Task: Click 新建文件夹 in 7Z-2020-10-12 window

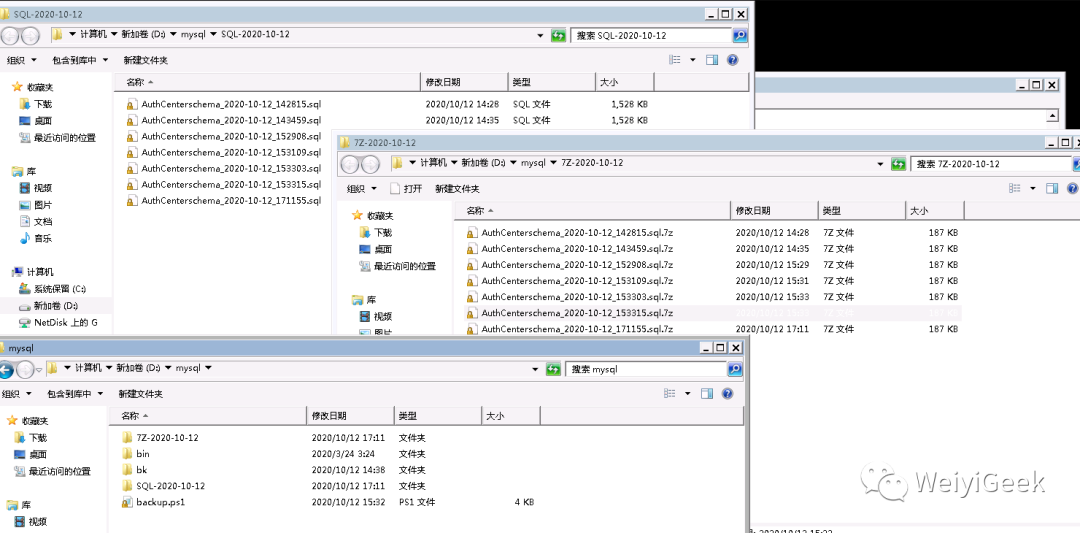Action: tap(457, 189)
